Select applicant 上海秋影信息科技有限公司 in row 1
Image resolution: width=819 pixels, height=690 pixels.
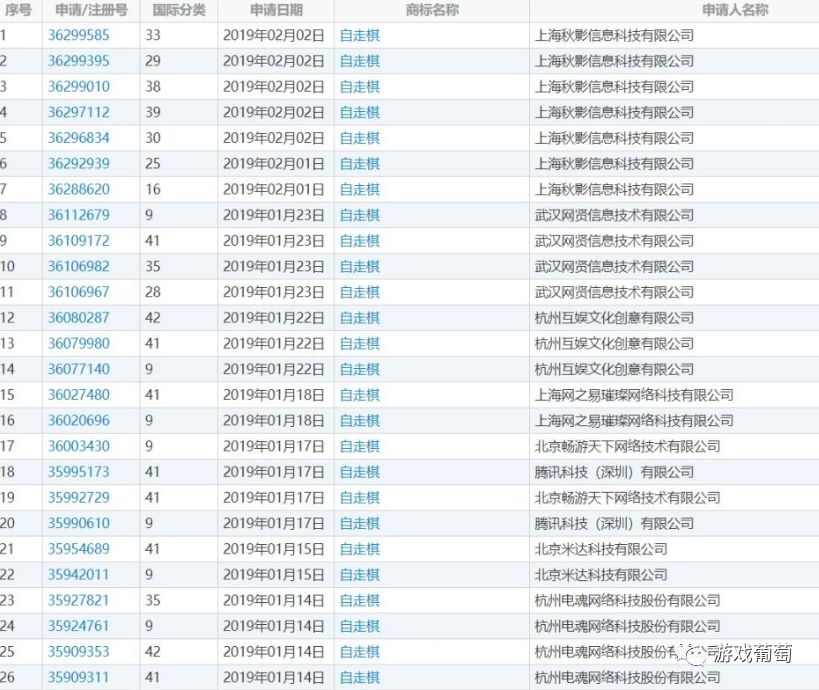pos(614,36)
